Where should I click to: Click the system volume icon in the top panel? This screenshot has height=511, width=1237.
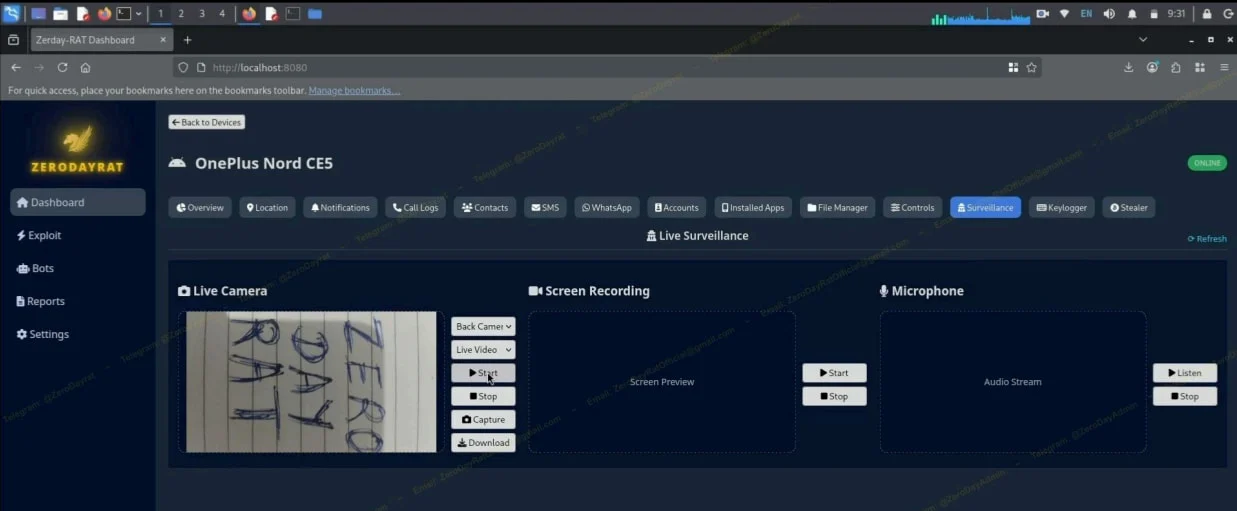pos(1109,14)
